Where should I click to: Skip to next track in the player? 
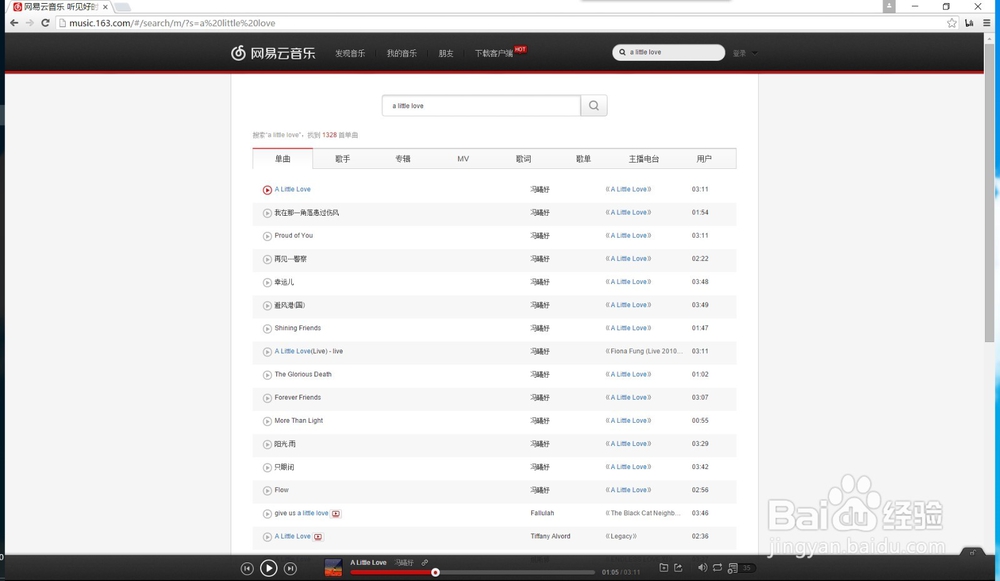point(290,567)
